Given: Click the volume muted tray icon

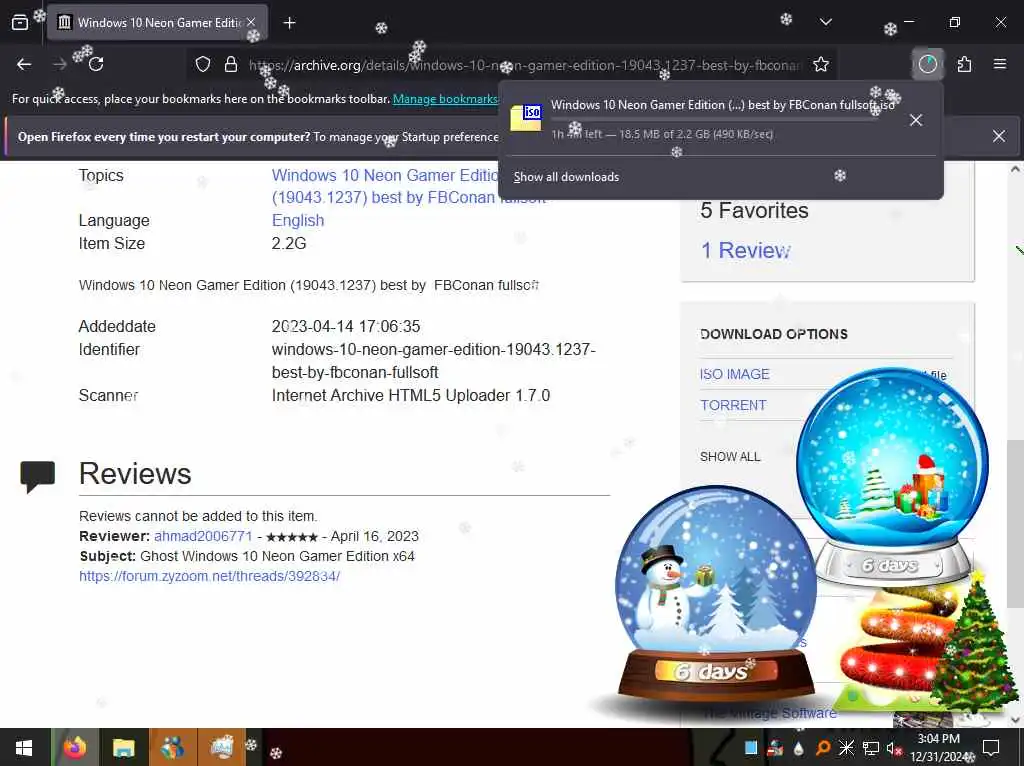Looking at the screenshot, I should pos(893,748).
